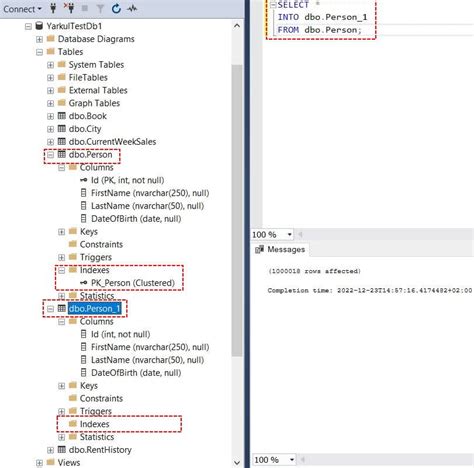Collapse the dbo.Person table node
Image resolution: width=474 pixels, height=468 pixels.
coord(50,155)
